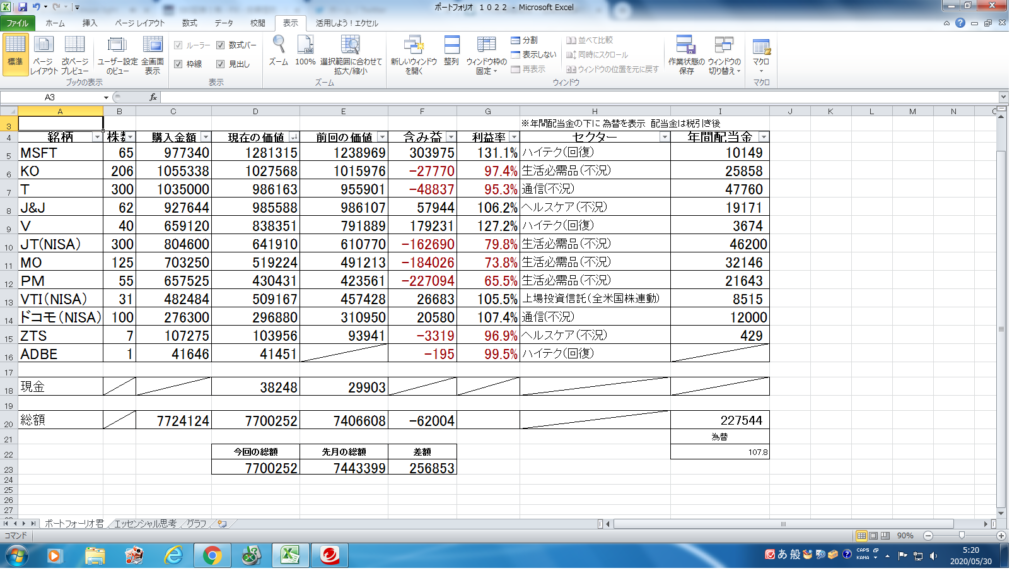Click the zoom slider handle
Viewport: 1024px width, 573px height.
(961, 536)
